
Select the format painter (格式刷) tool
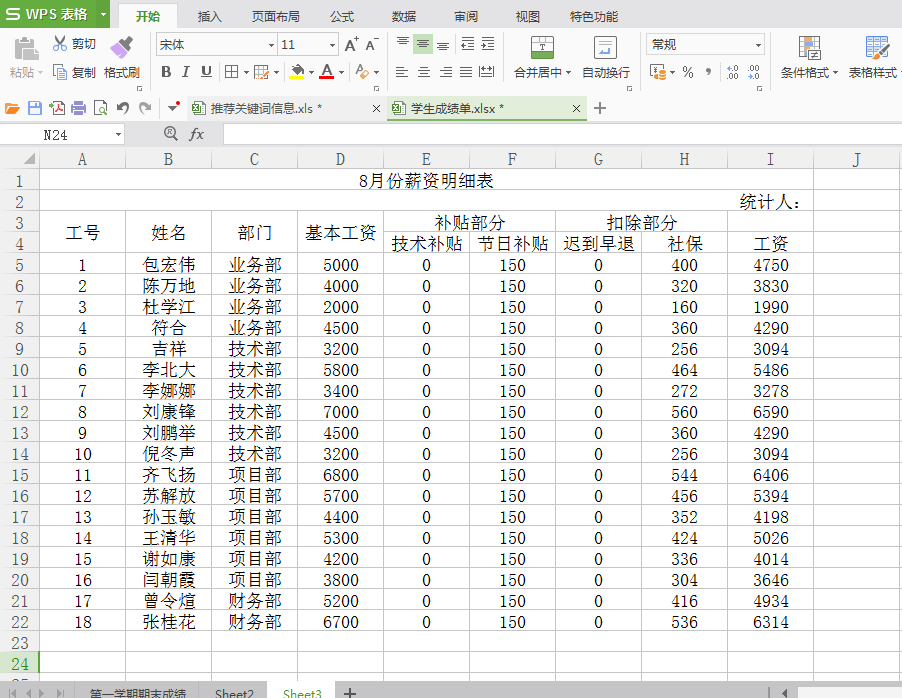tap(123, 60)
